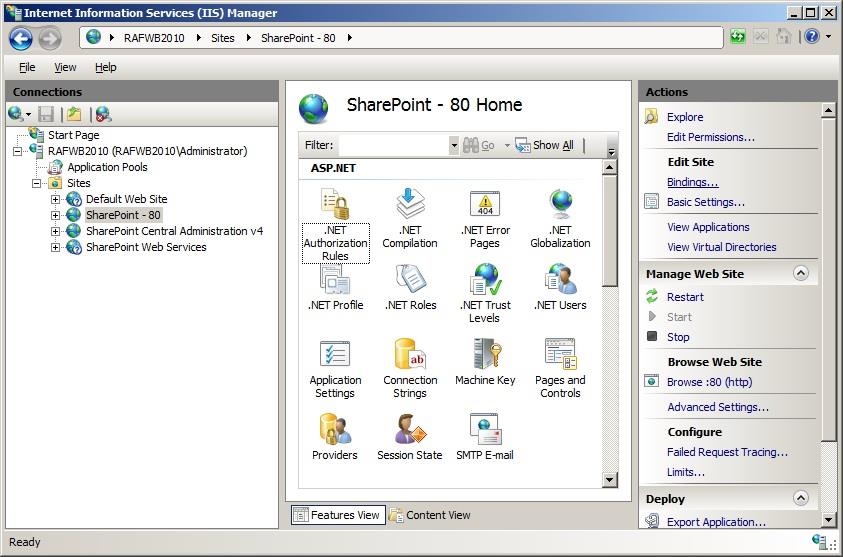Click feature list scroll down arrow
843x557 pixels.
(x=610, y=480)
